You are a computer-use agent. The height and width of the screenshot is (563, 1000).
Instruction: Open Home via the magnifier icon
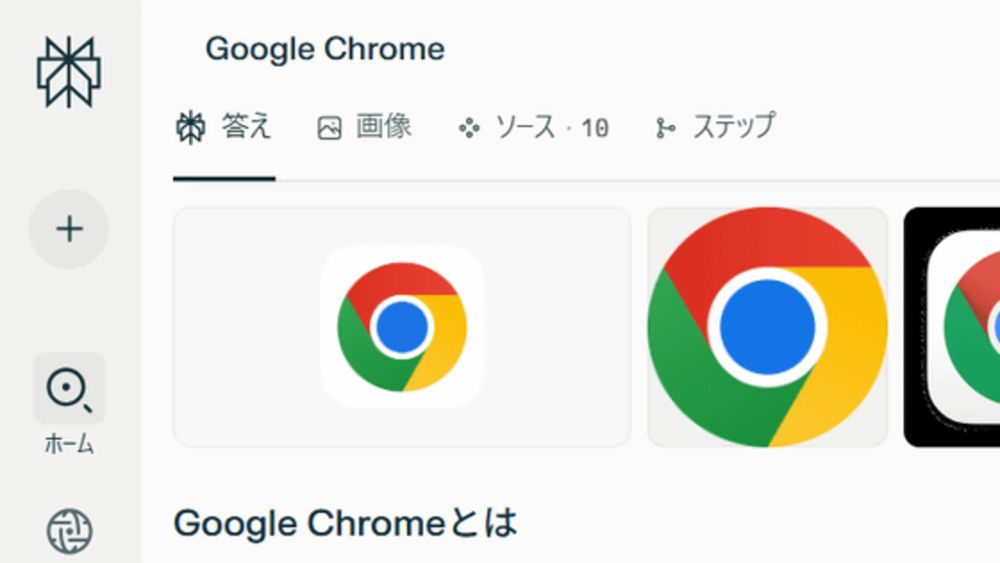coord(69,388)
